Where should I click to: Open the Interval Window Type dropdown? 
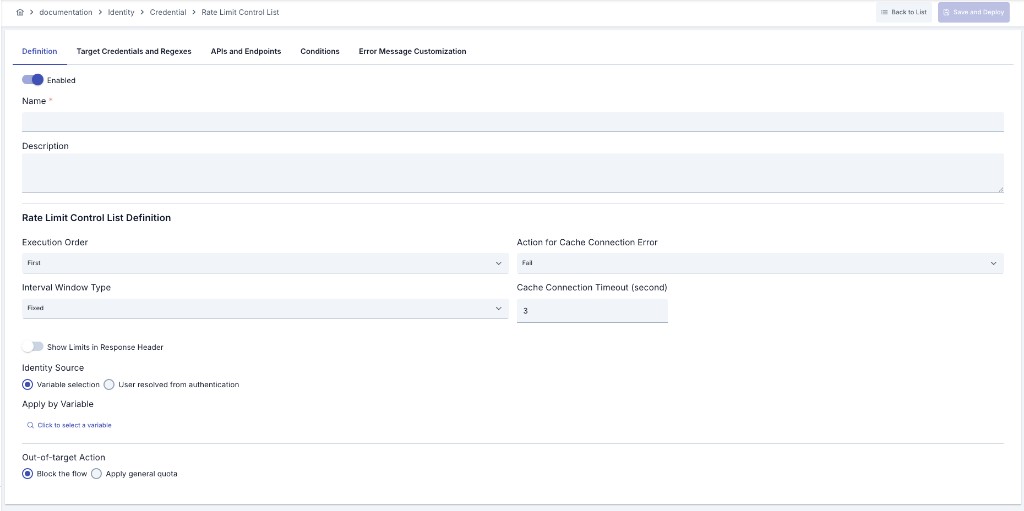[x=265, y=308]
